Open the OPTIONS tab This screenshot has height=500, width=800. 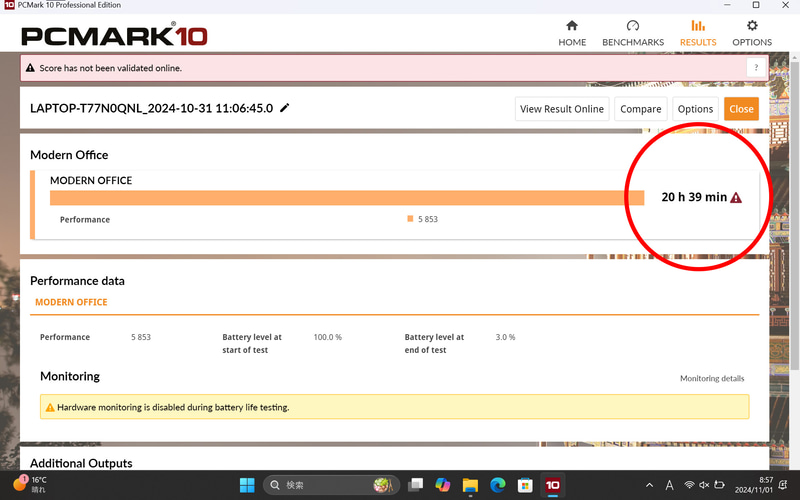click(x=752, y=34)
